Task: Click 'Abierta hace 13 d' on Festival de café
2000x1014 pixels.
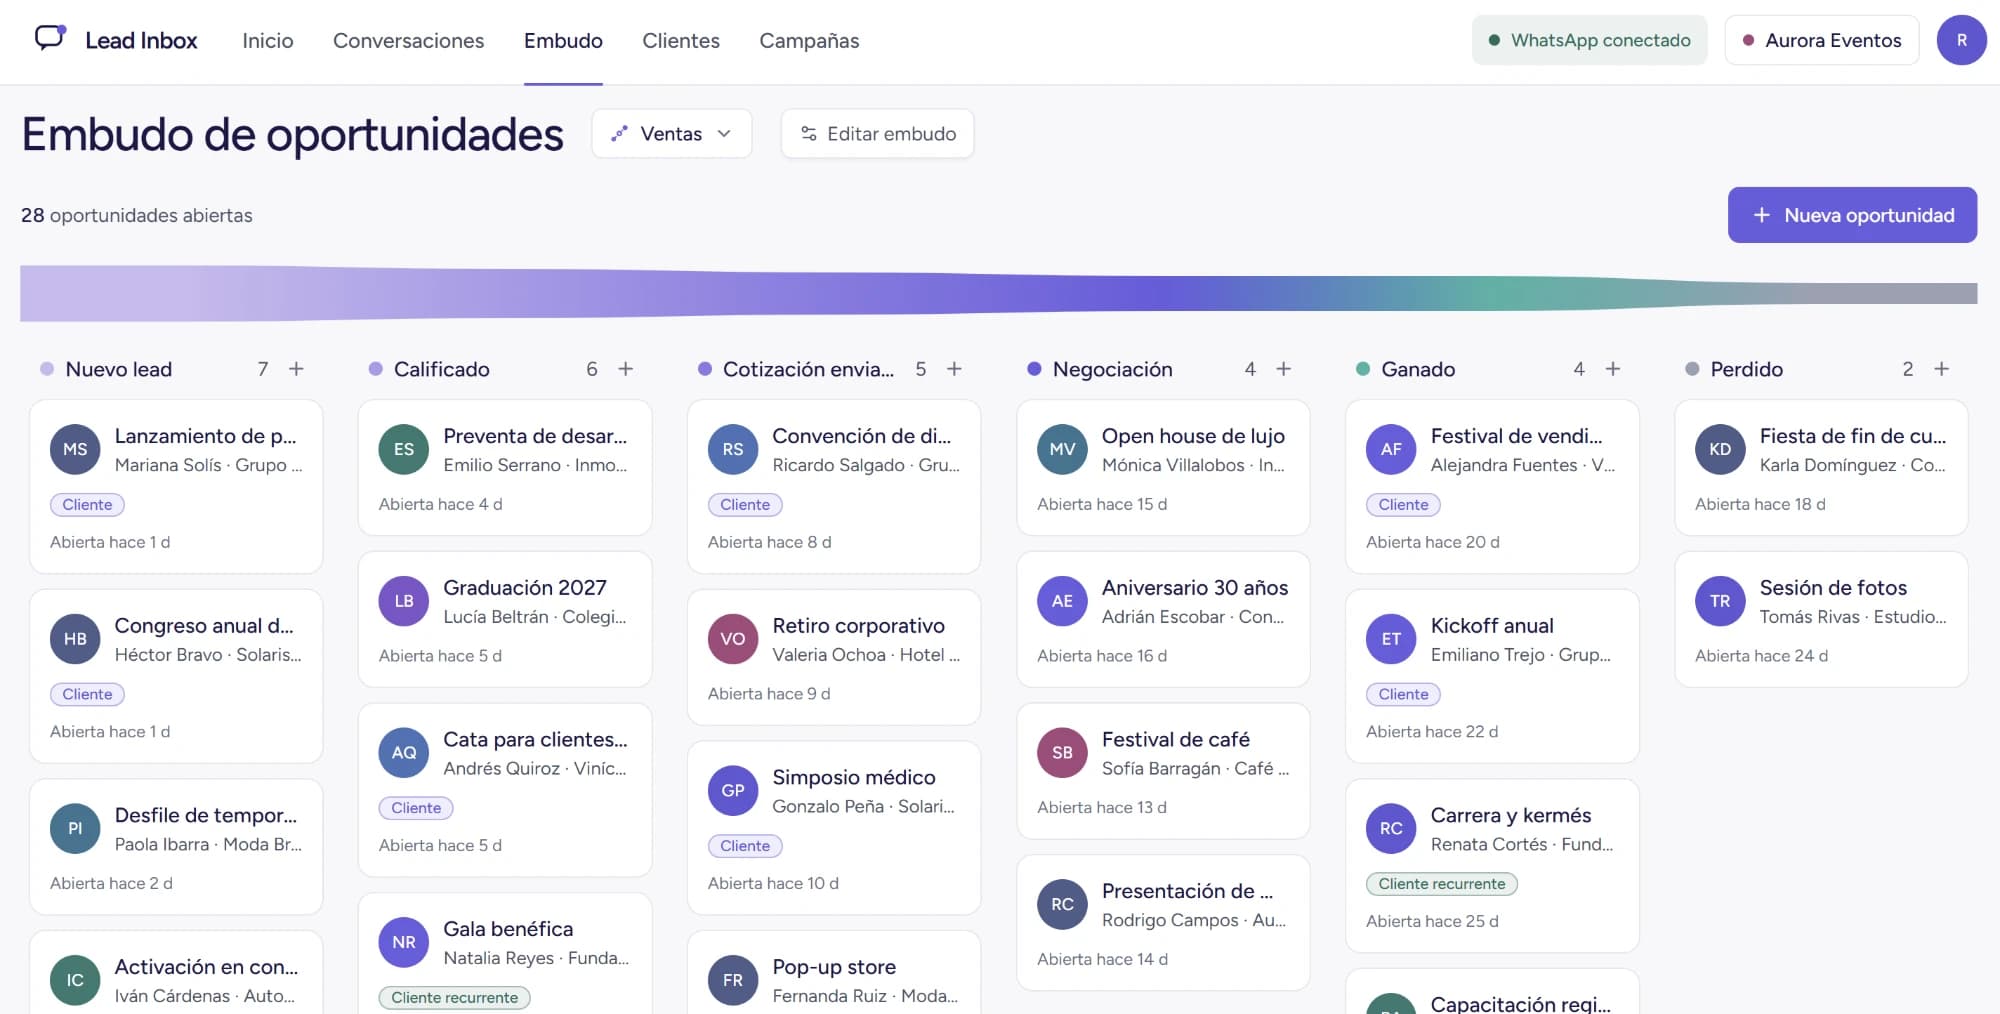Action: coord(1102,808)
